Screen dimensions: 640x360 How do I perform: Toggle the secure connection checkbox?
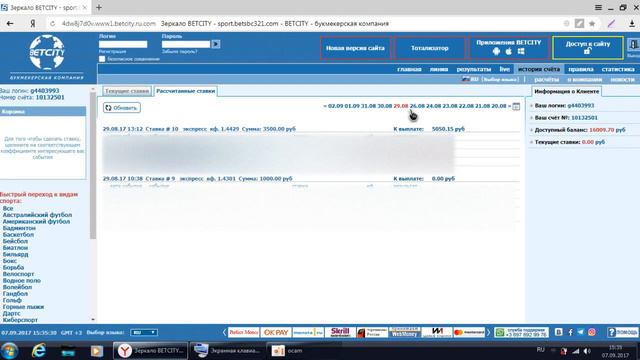102,59
